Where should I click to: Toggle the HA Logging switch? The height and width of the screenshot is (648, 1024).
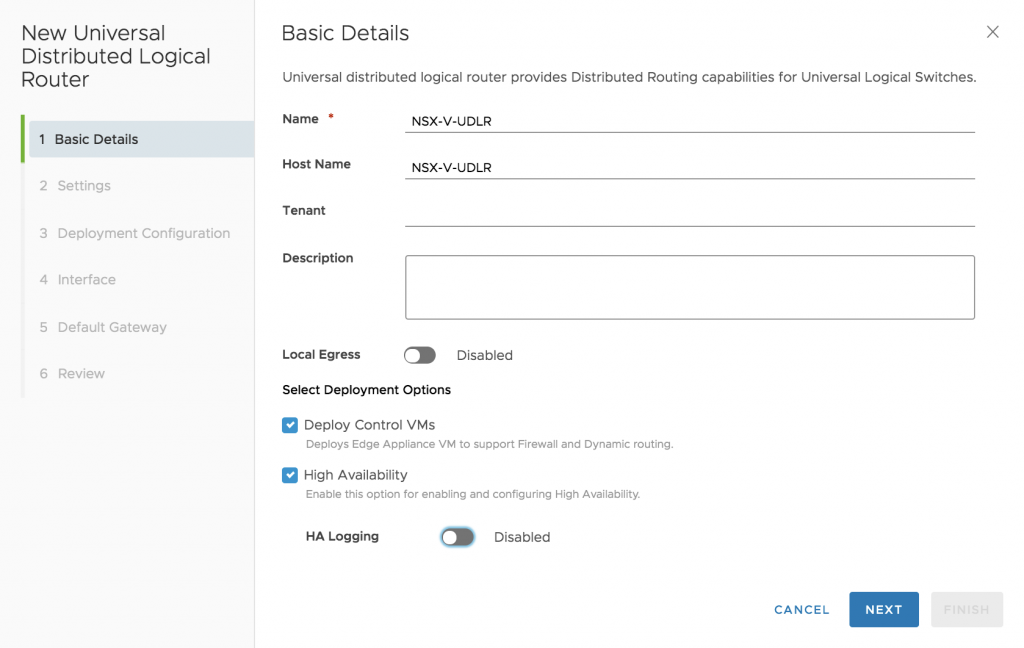click(457, 537)
